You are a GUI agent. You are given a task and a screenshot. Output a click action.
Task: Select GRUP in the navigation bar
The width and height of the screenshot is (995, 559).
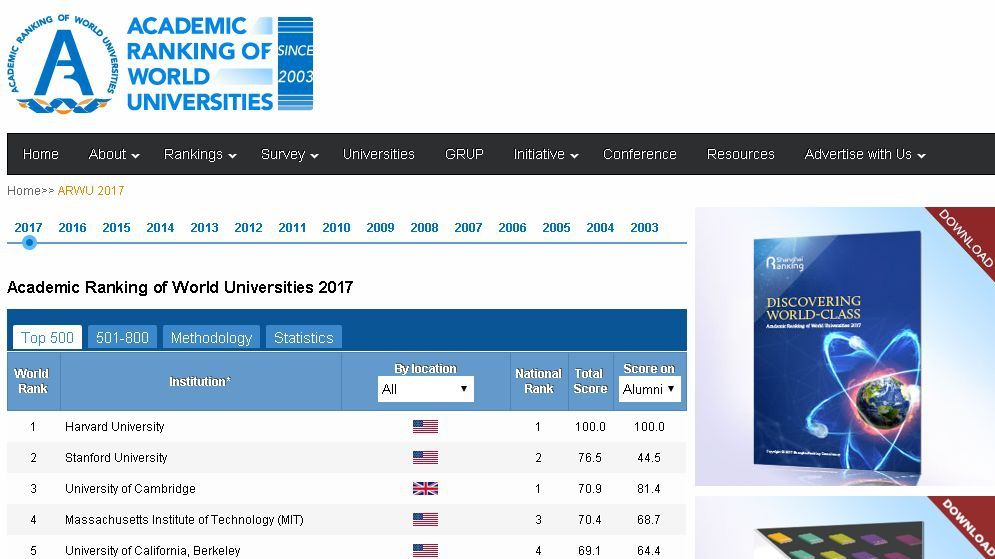point(464,154)
